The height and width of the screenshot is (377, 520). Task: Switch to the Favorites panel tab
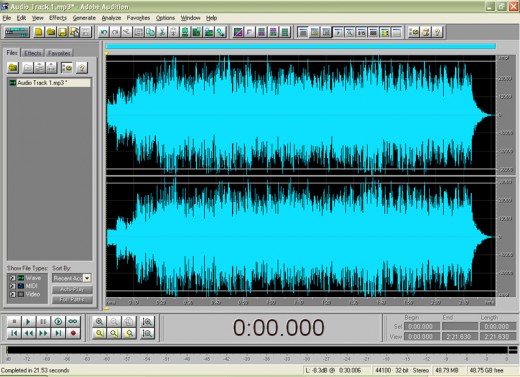click(59, 53)
